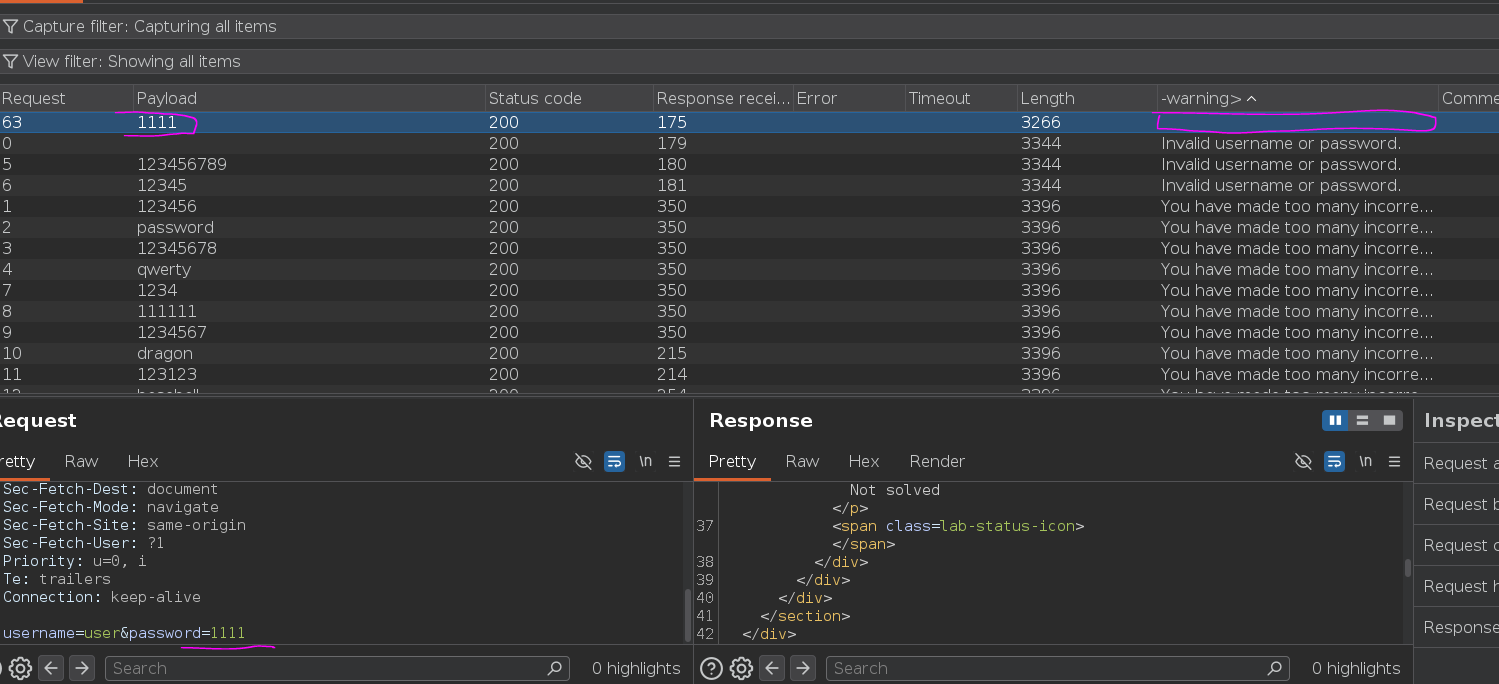This screenshot has height=684, width=1499.
Task: Sort results by Payload column header
Action: point(309,98)
